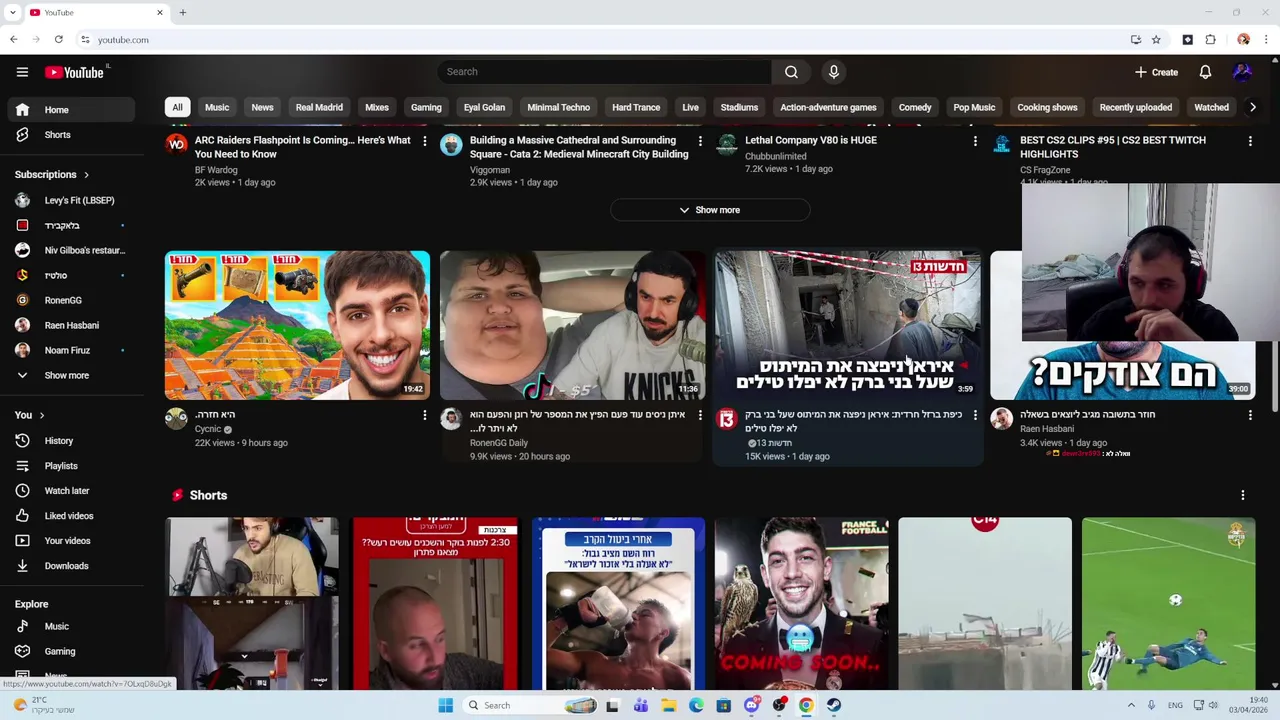The width and height of the screenshot is (1280, 720).
Task: Open options for Massive Cathedral Minecraft video
Action: 699,141
